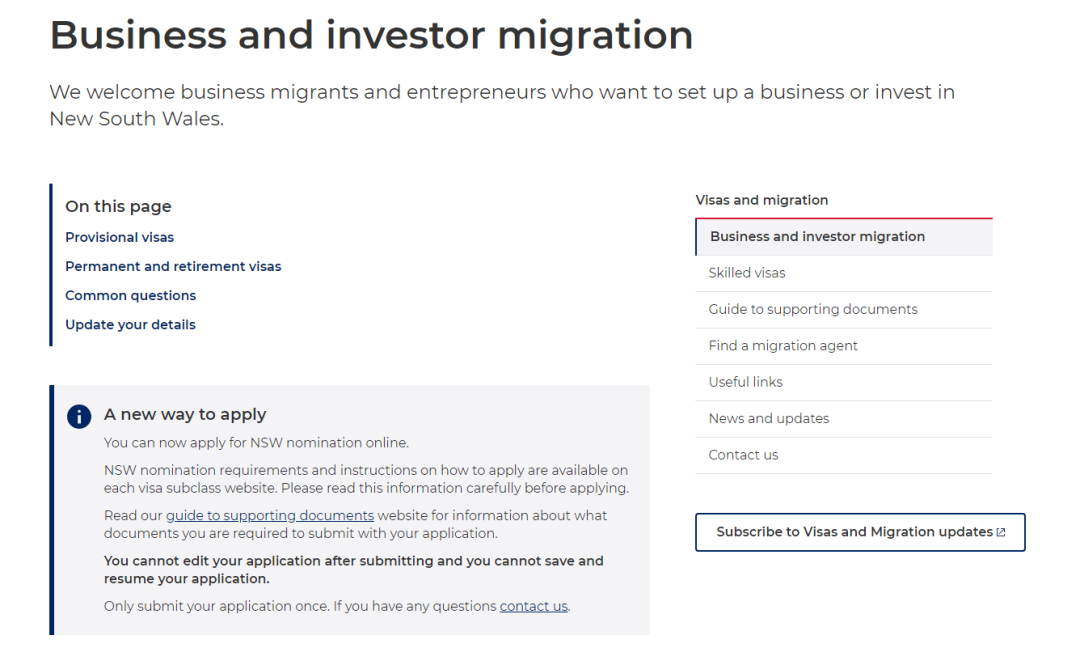Click the external link icon on Subscribe button
Screen dimensions: 1080x648
coord(1001,532)
